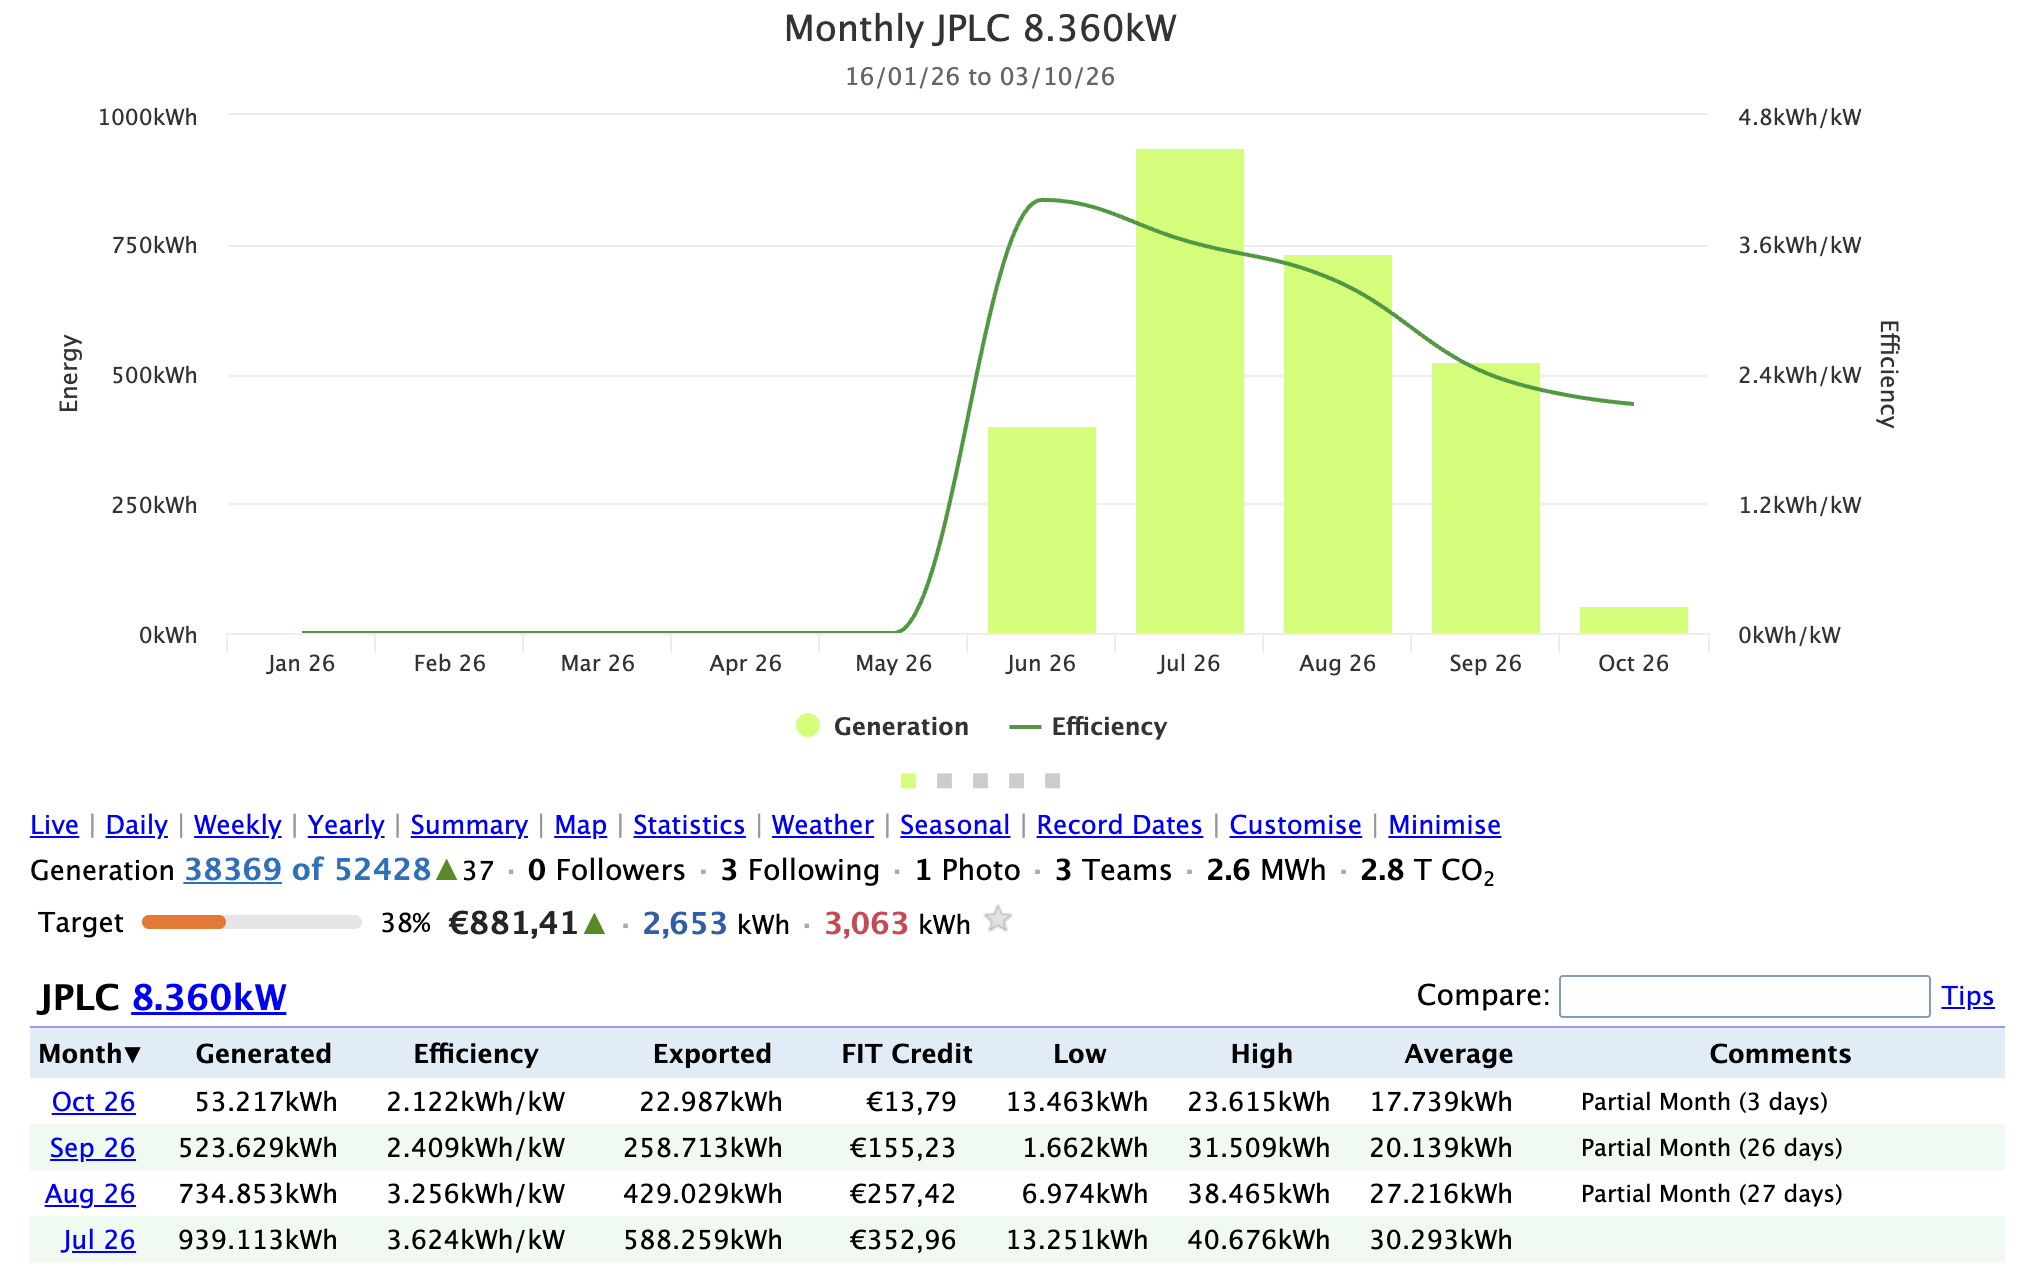
Task: Click the Jul 26 generation bar
Action: pos(1190,391)
